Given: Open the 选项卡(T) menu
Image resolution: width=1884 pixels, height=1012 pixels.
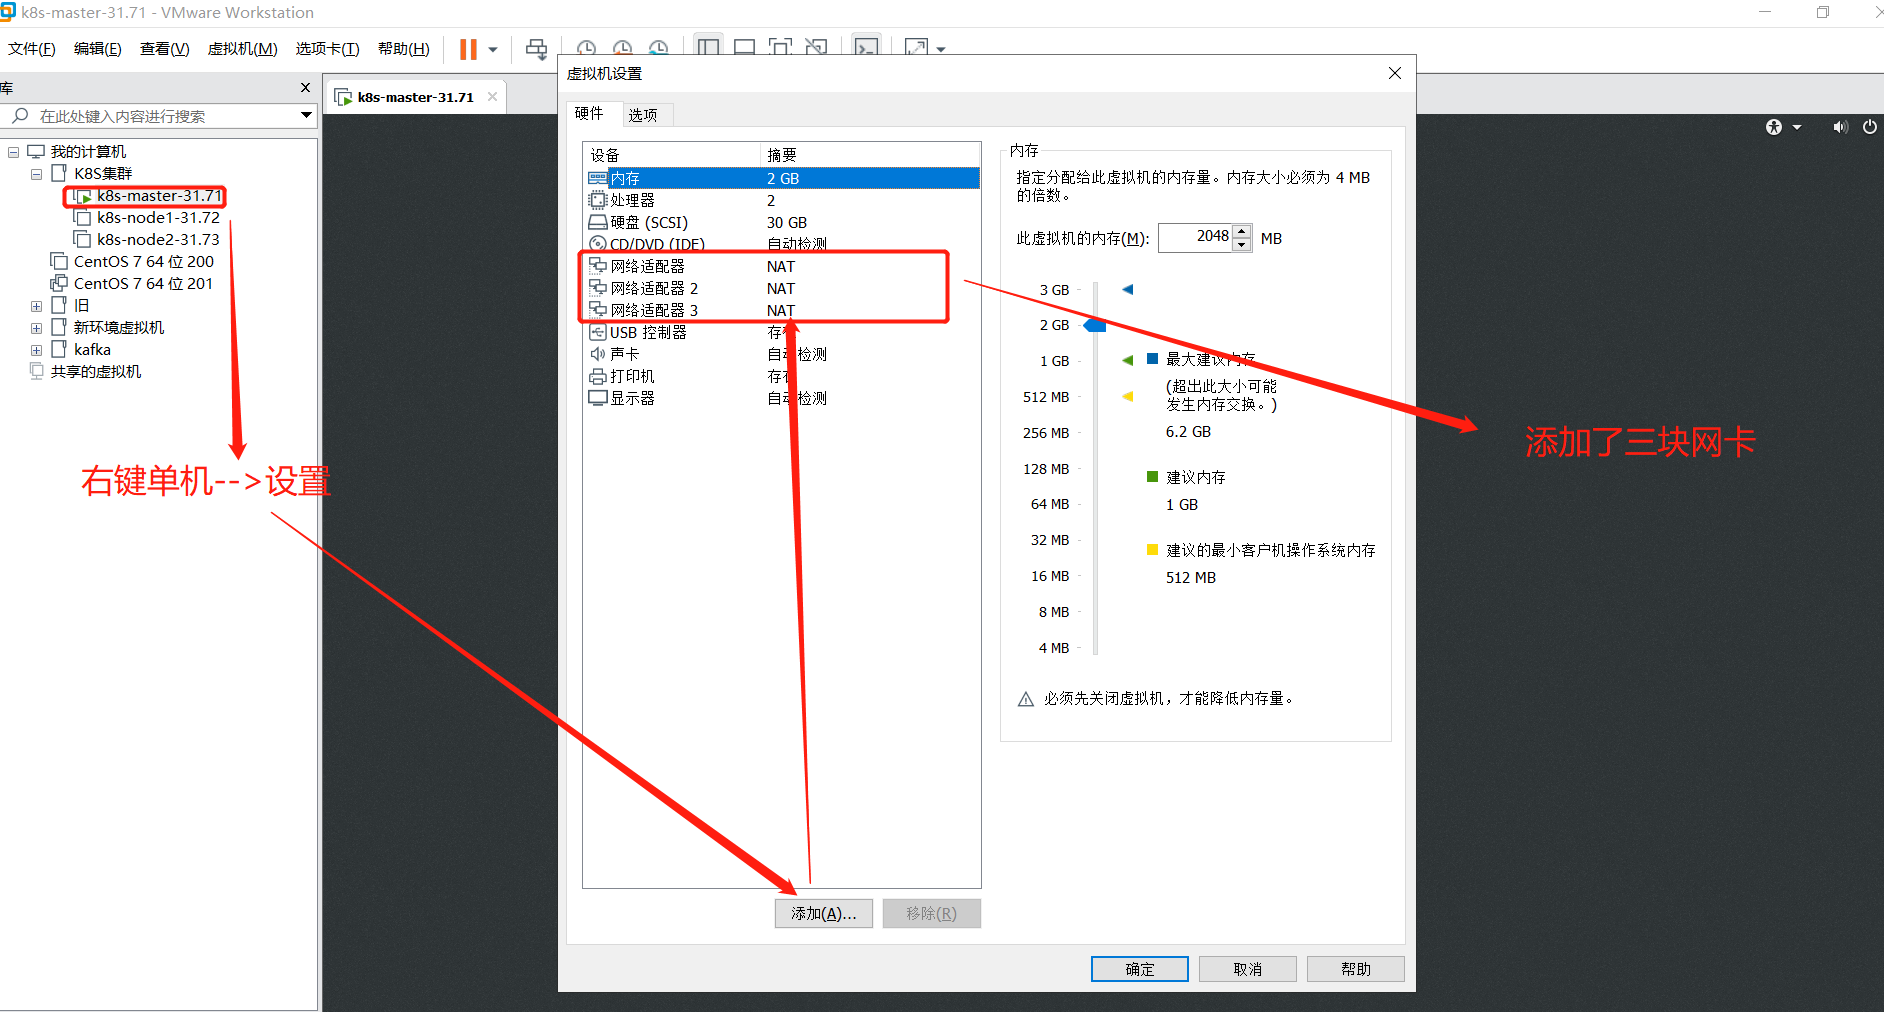Looking at the screenshot, I should pyautogui.click(x=327, y=49).
